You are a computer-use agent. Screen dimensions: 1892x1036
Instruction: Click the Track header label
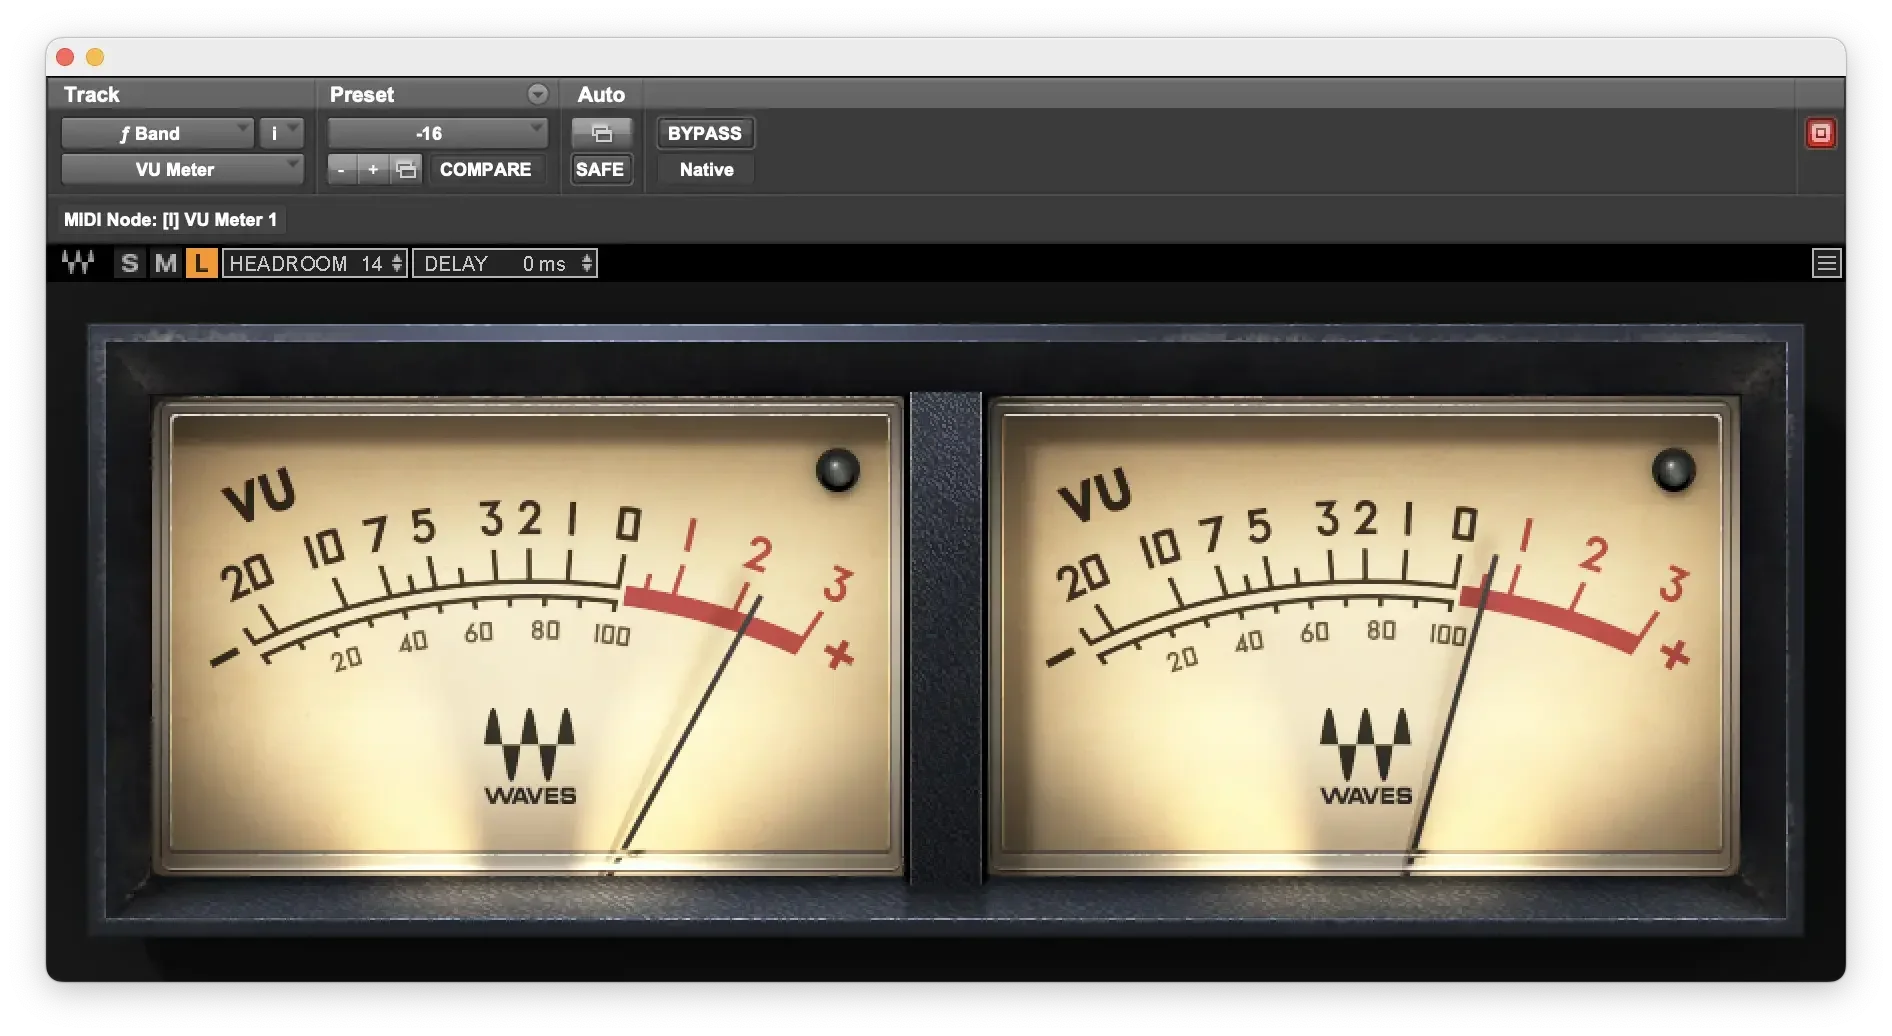tap(92, 94)
